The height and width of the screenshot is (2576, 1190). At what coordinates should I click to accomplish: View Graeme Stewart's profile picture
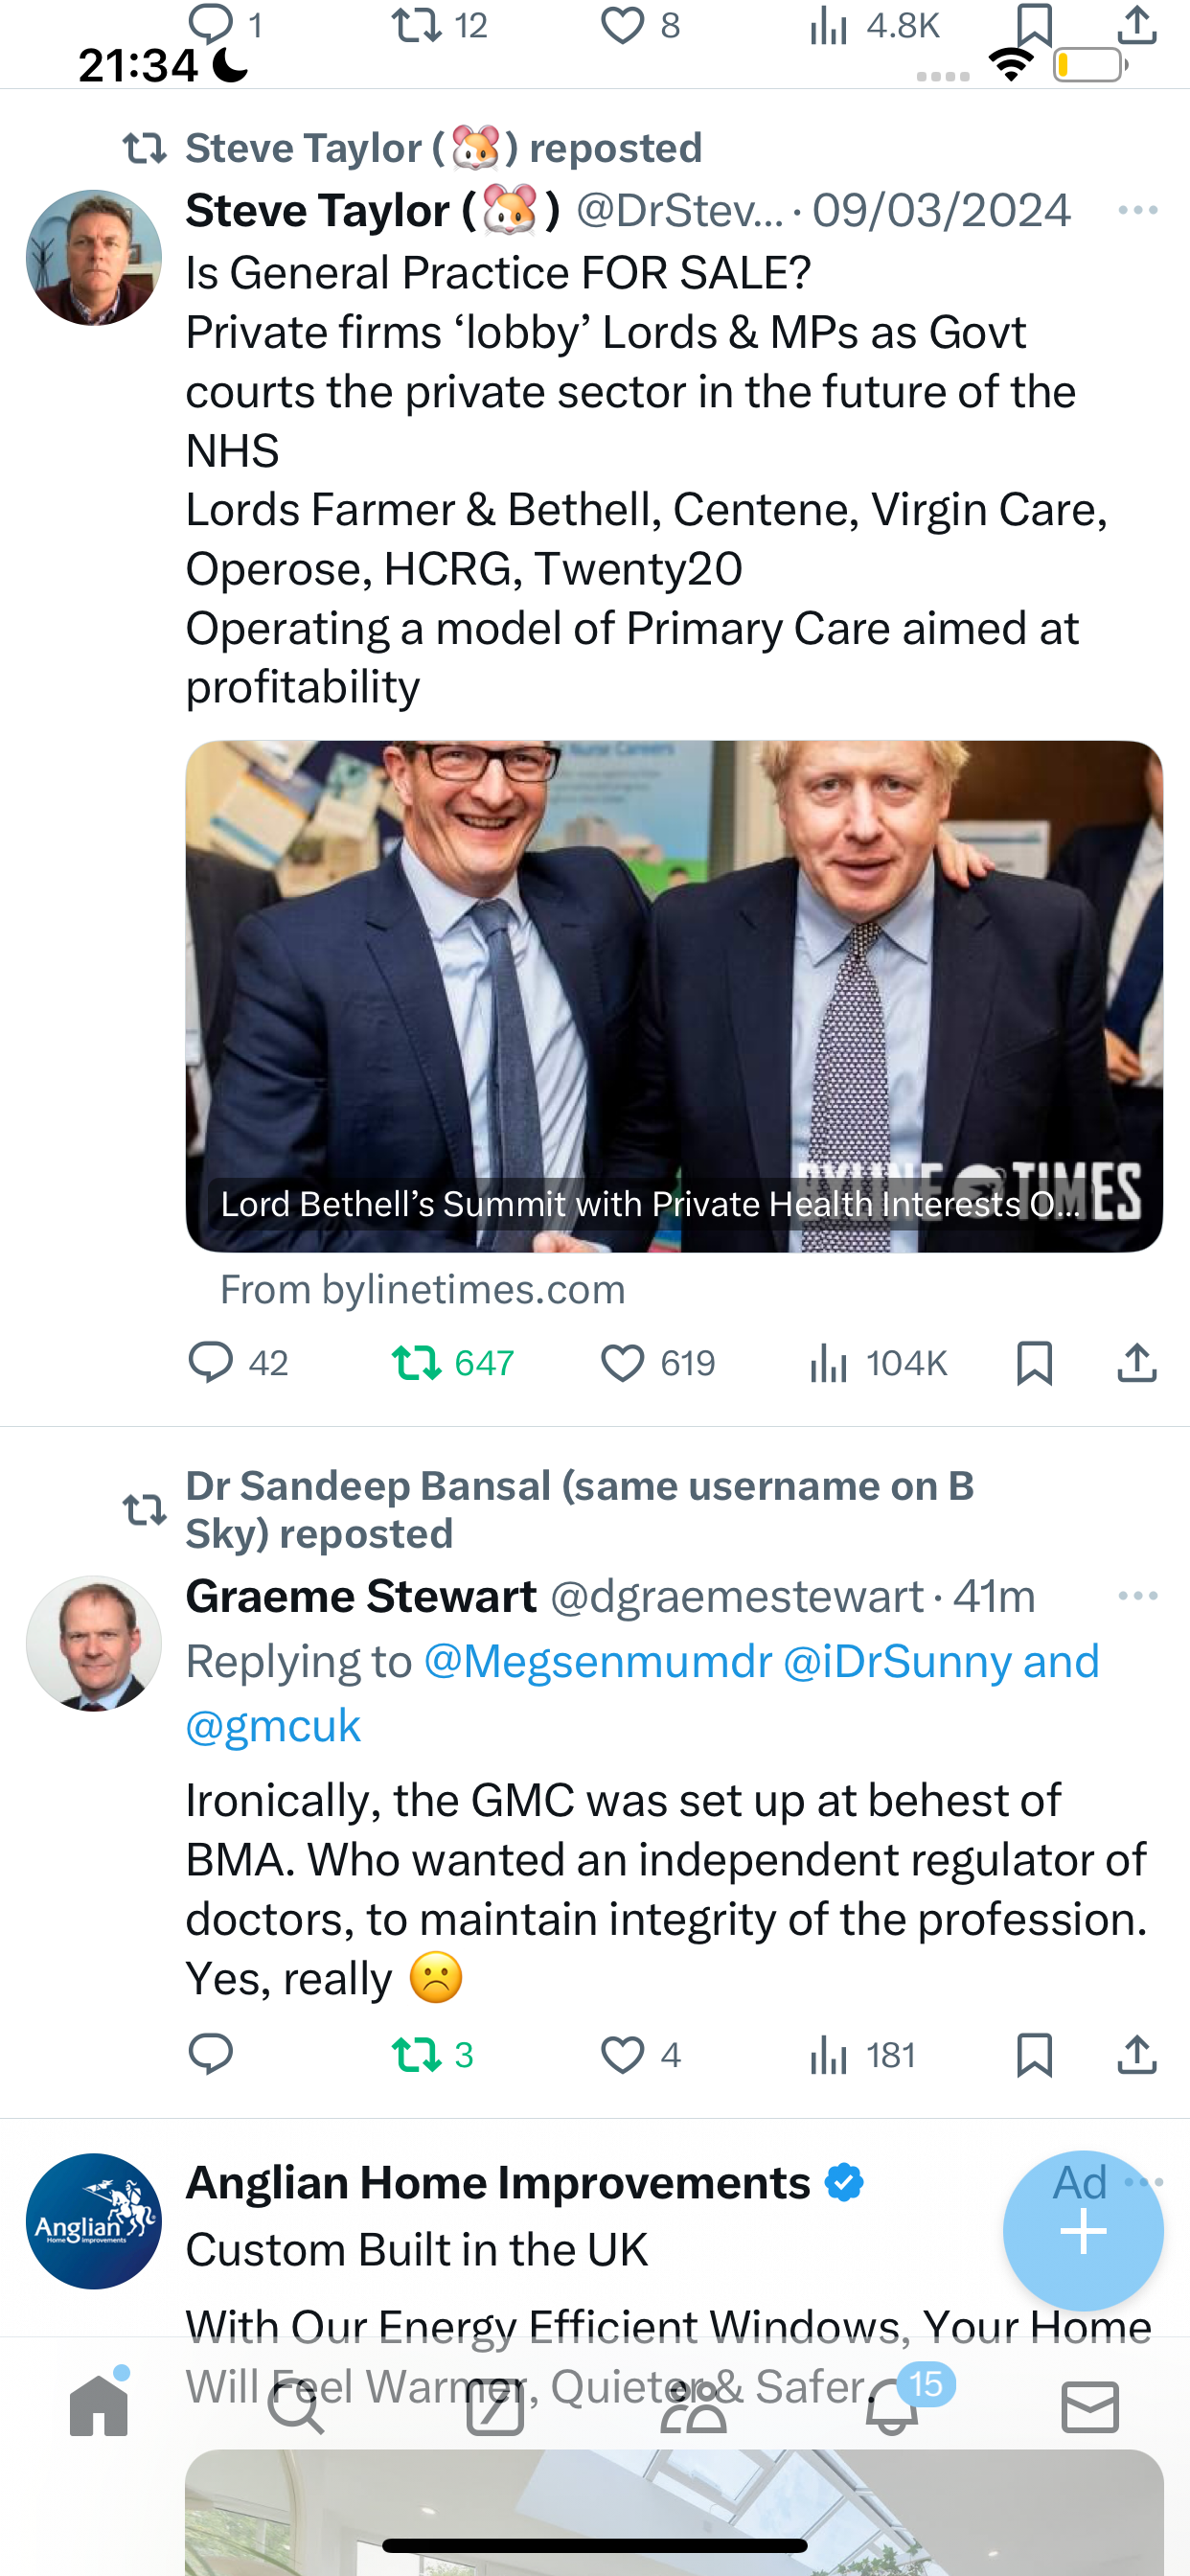click(x=94, y=1643)
